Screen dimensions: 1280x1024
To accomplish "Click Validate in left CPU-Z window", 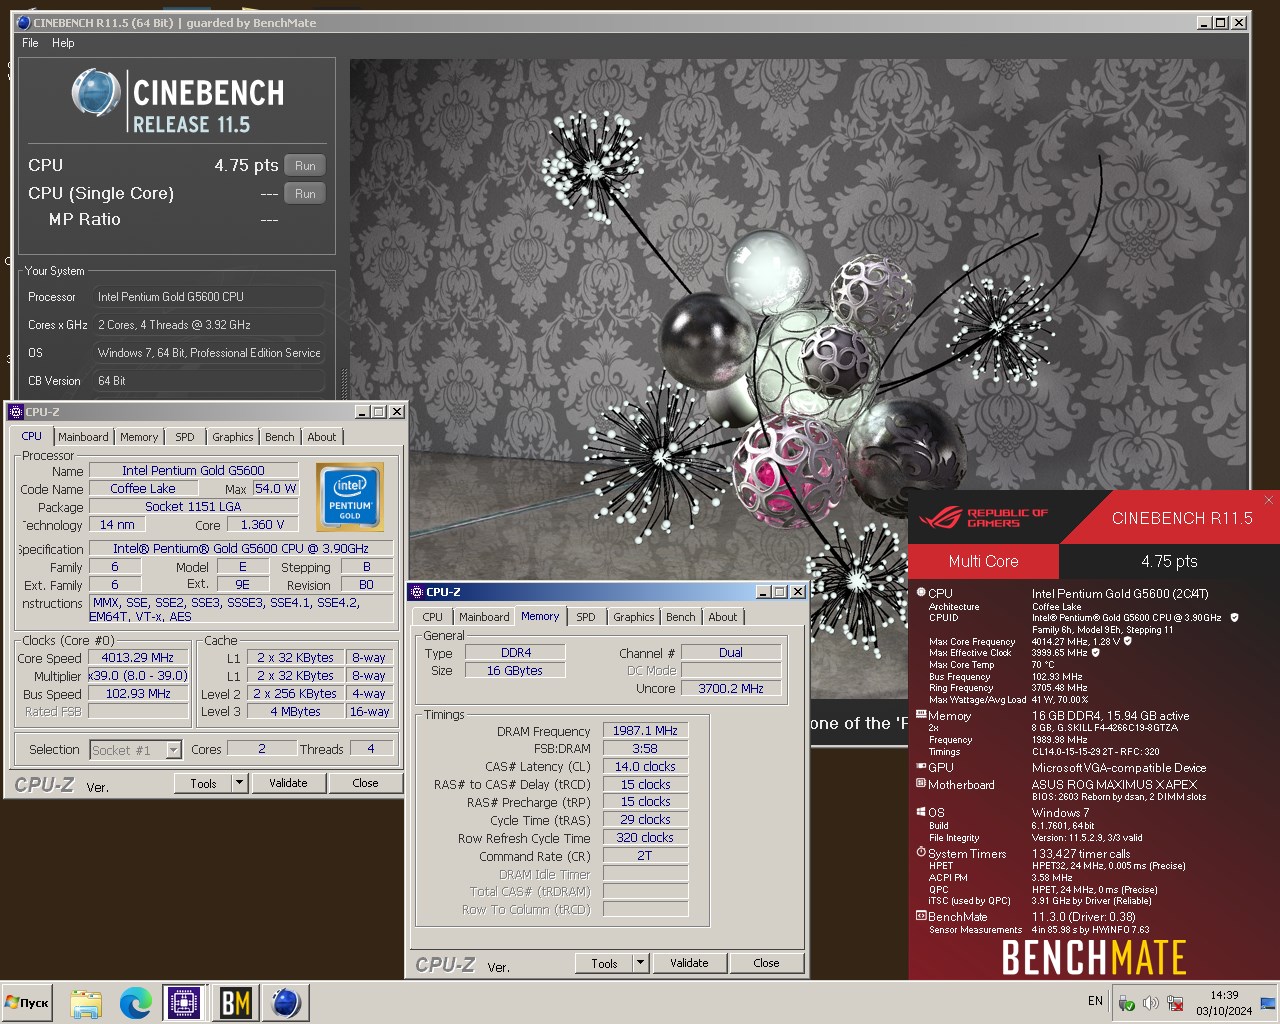I will pos(288,783).
